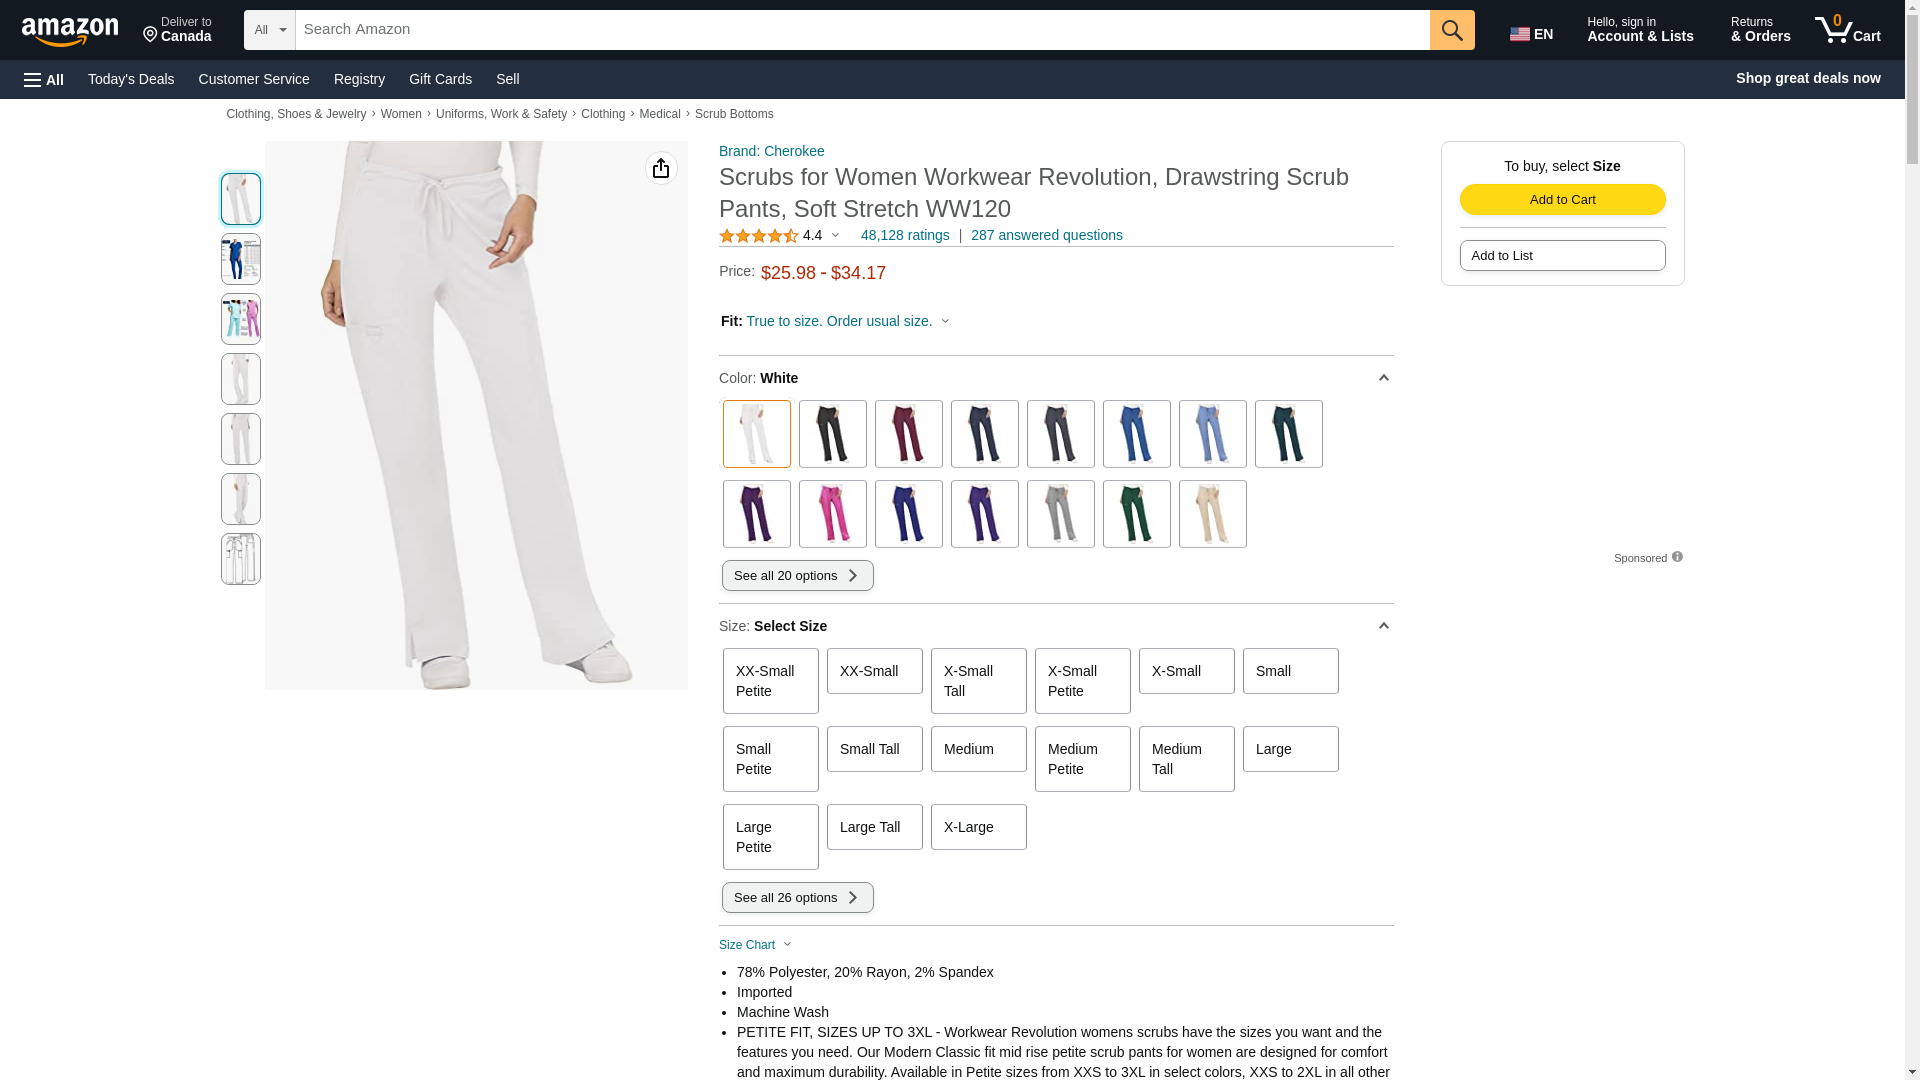Open the search category All dropdown
The height and width of the screenshot is (1080, 1920).
(x=270, y=30)
